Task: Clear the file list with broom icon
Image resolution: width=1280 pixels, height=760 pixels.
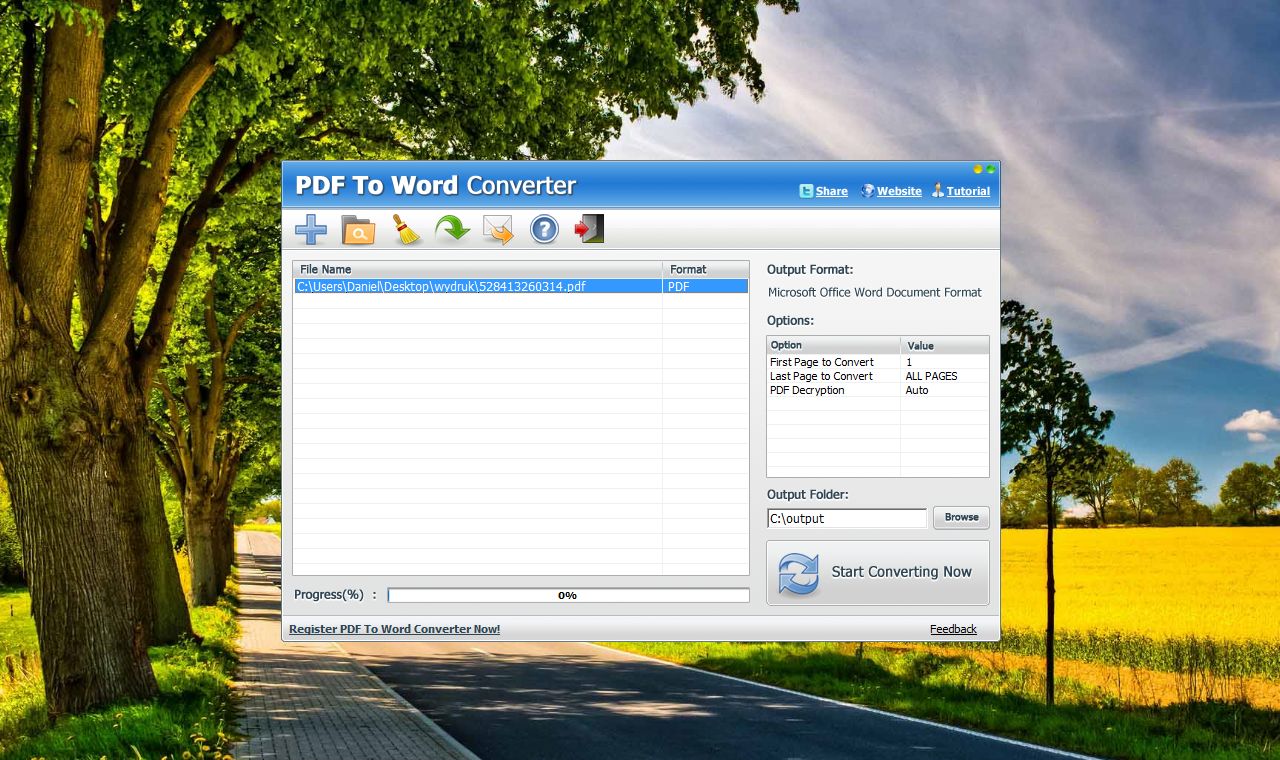Action: [x=406, y=230]
